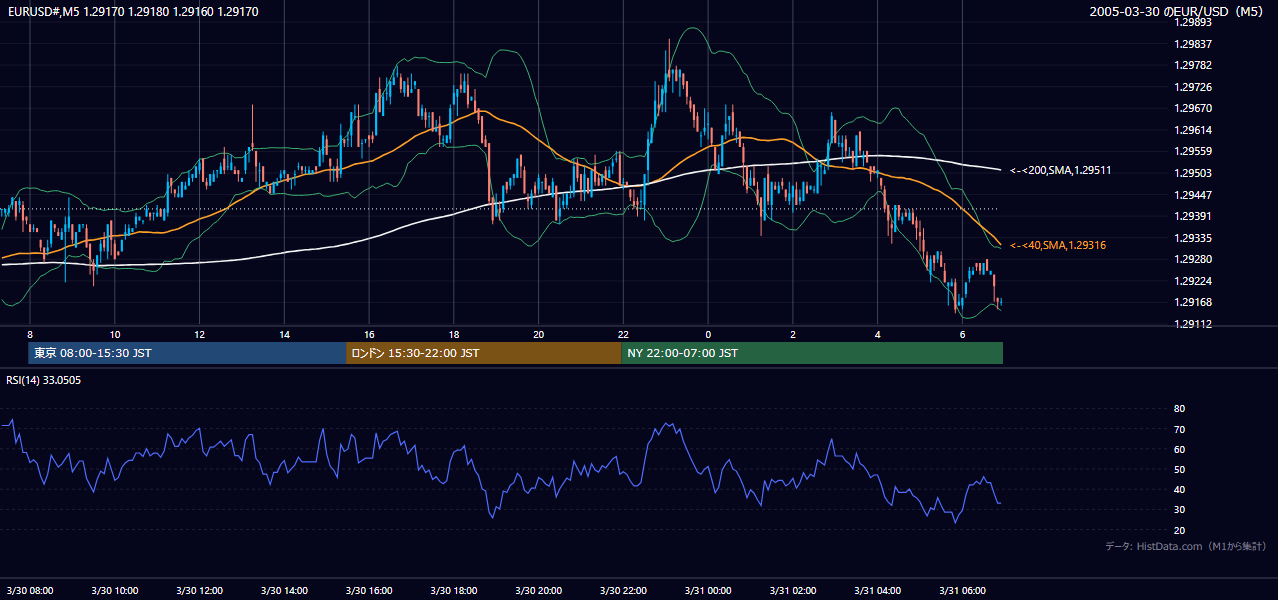1278x600 pixels.
Task: Click price axis label 1.29335
Action: [1194, 238]
